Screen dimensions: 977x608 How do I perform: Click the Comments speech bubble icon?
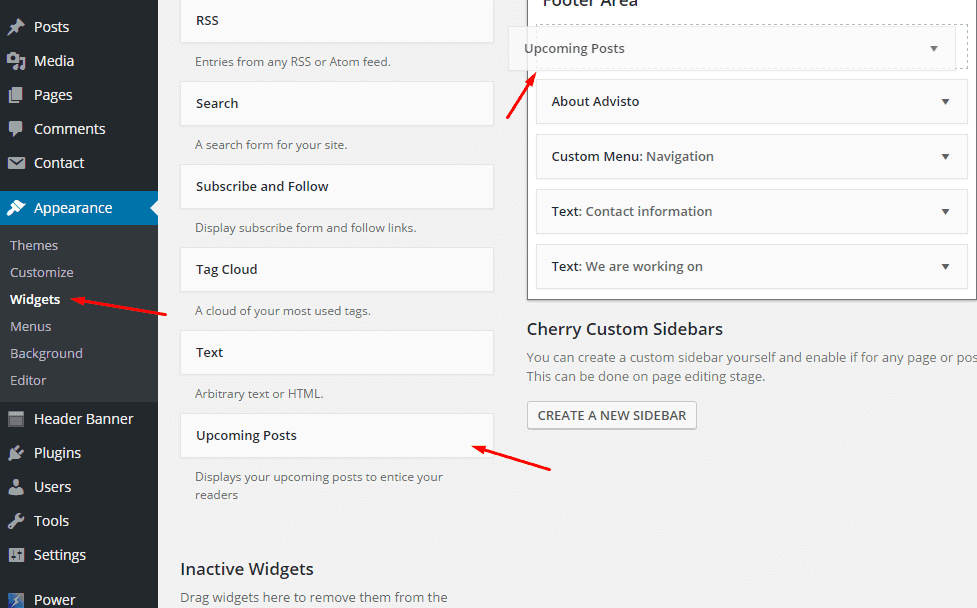pyautogui.click(x=16, y=129)
